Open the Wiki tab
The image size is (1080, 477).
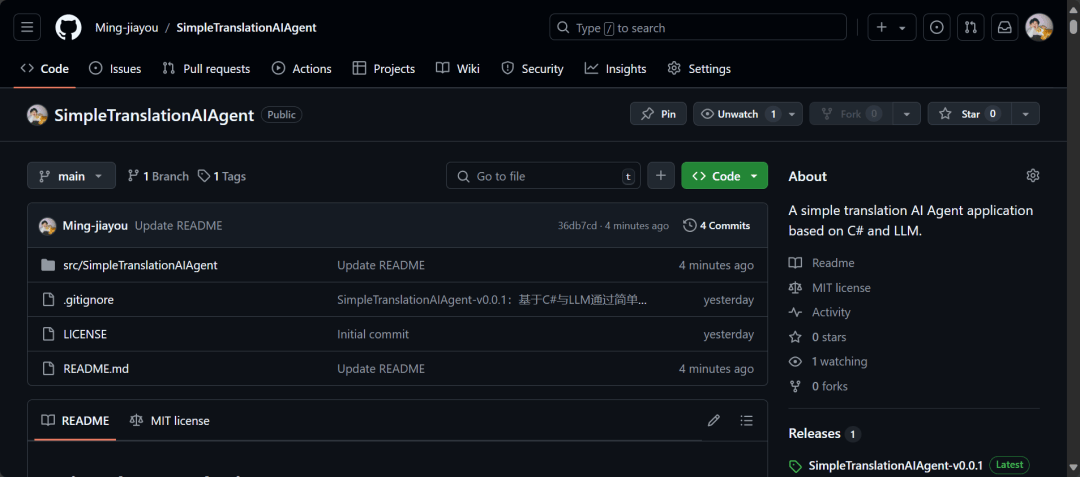click(458, 68)
